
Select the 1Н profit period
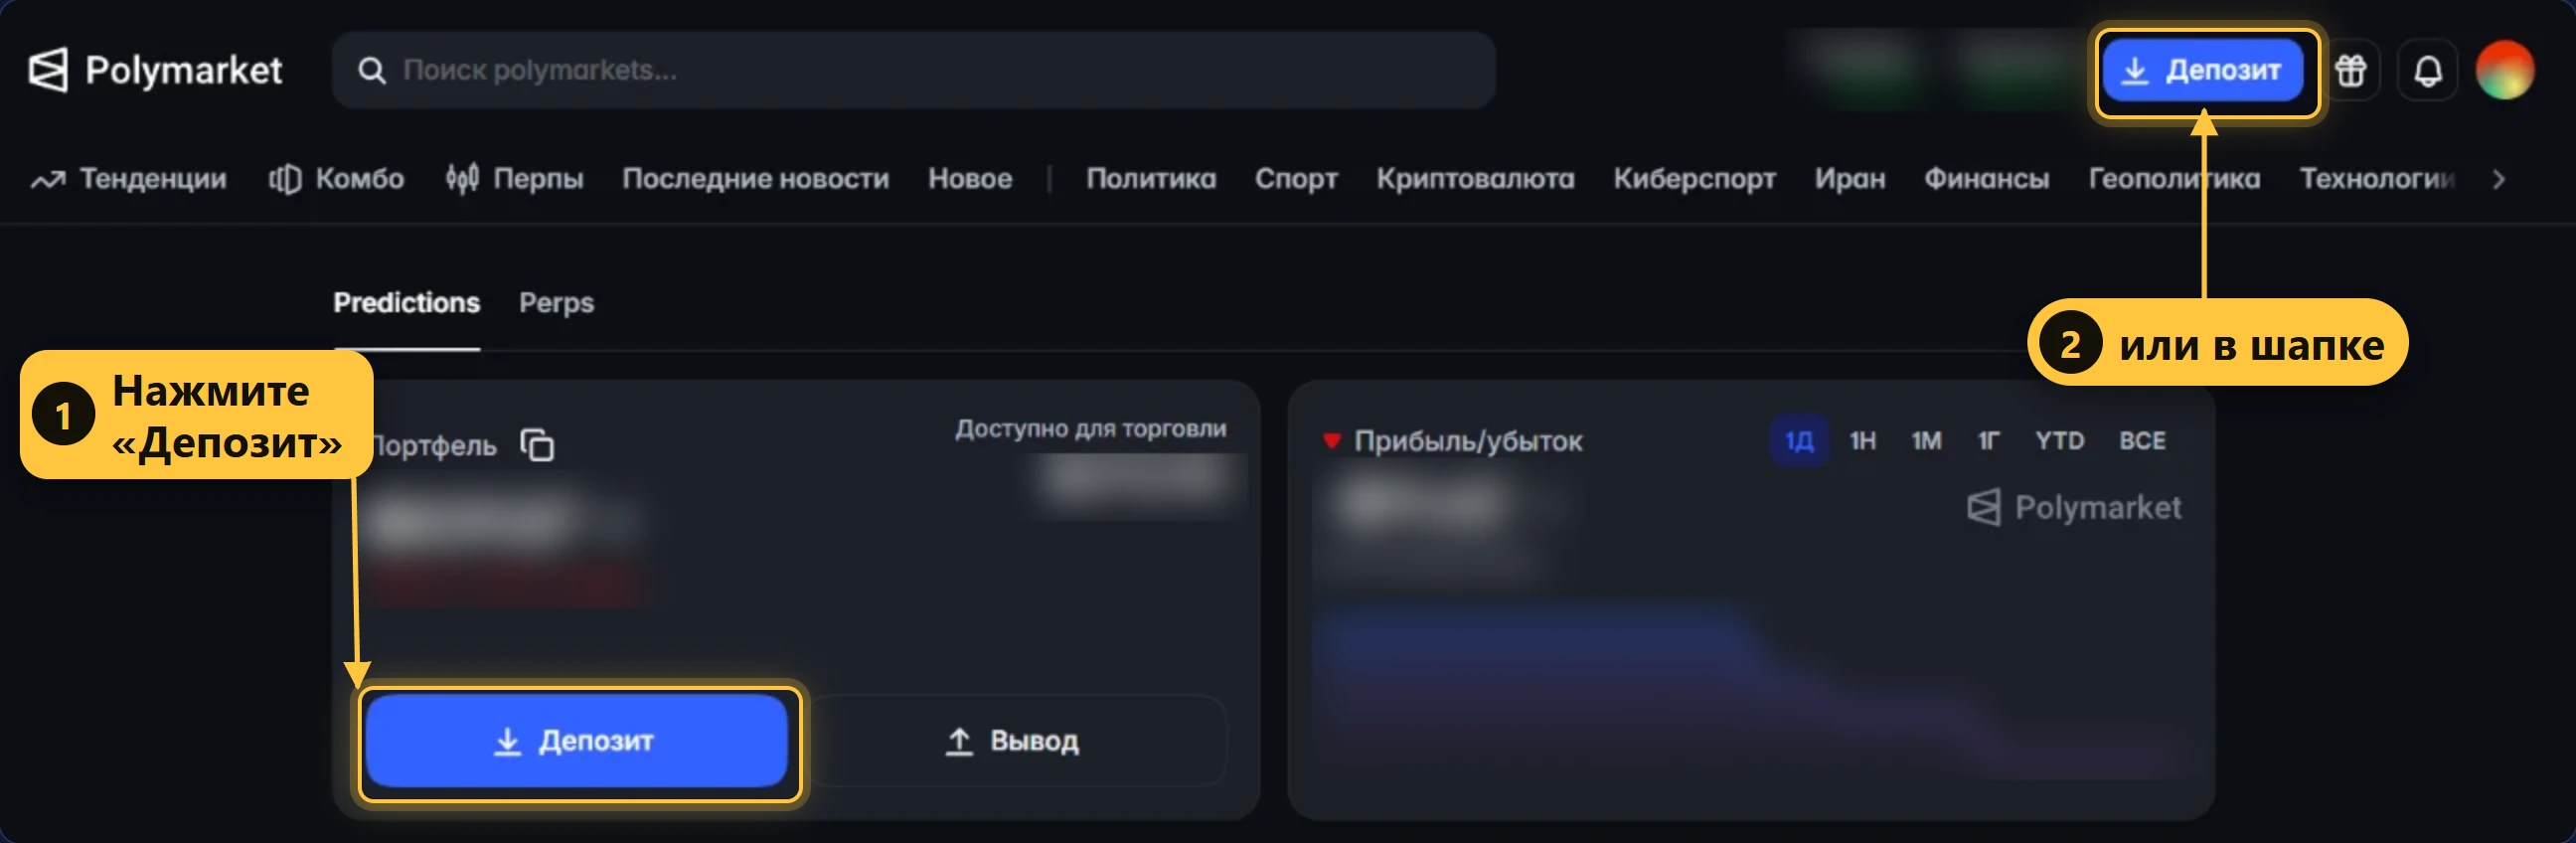(1862, 441)
